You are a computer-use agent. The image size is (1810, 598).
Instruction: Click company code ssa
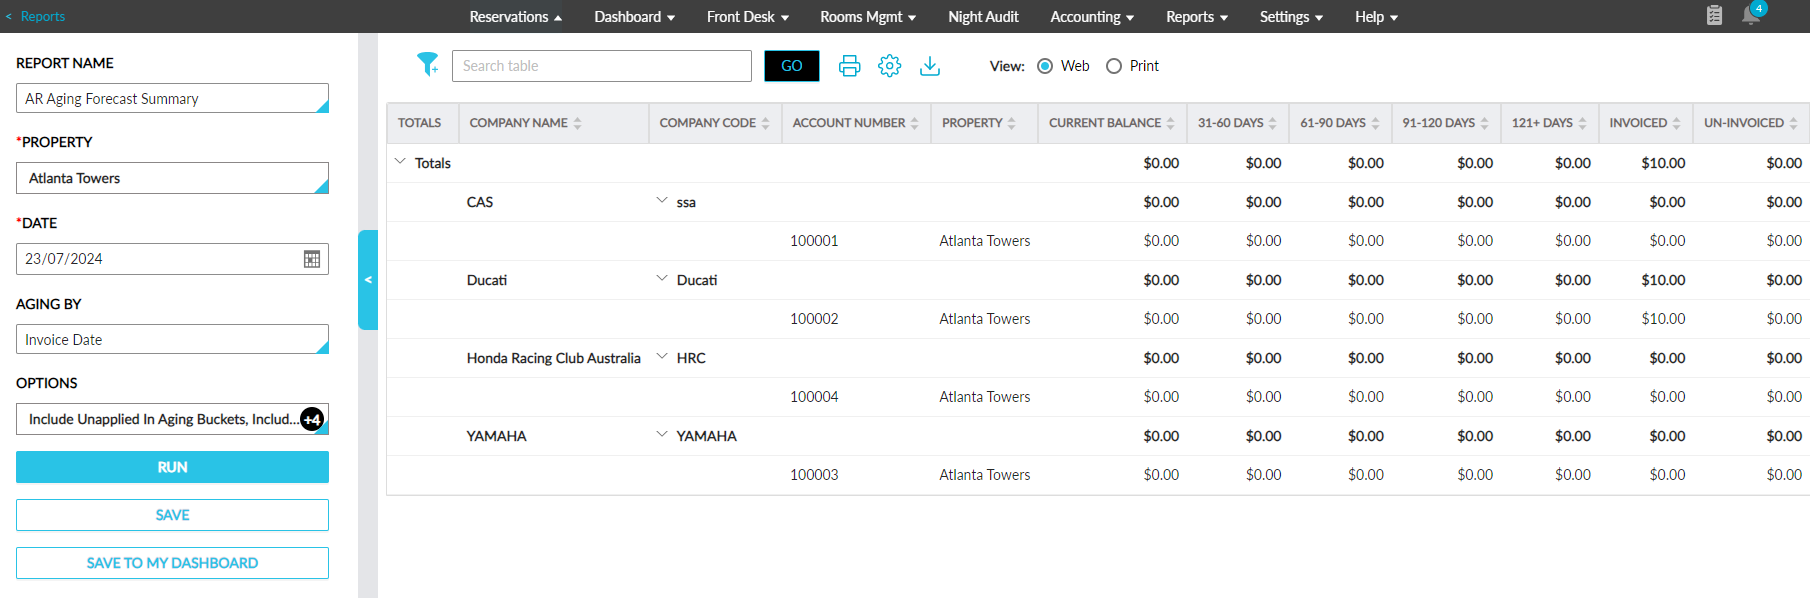[x=686, y=202]
